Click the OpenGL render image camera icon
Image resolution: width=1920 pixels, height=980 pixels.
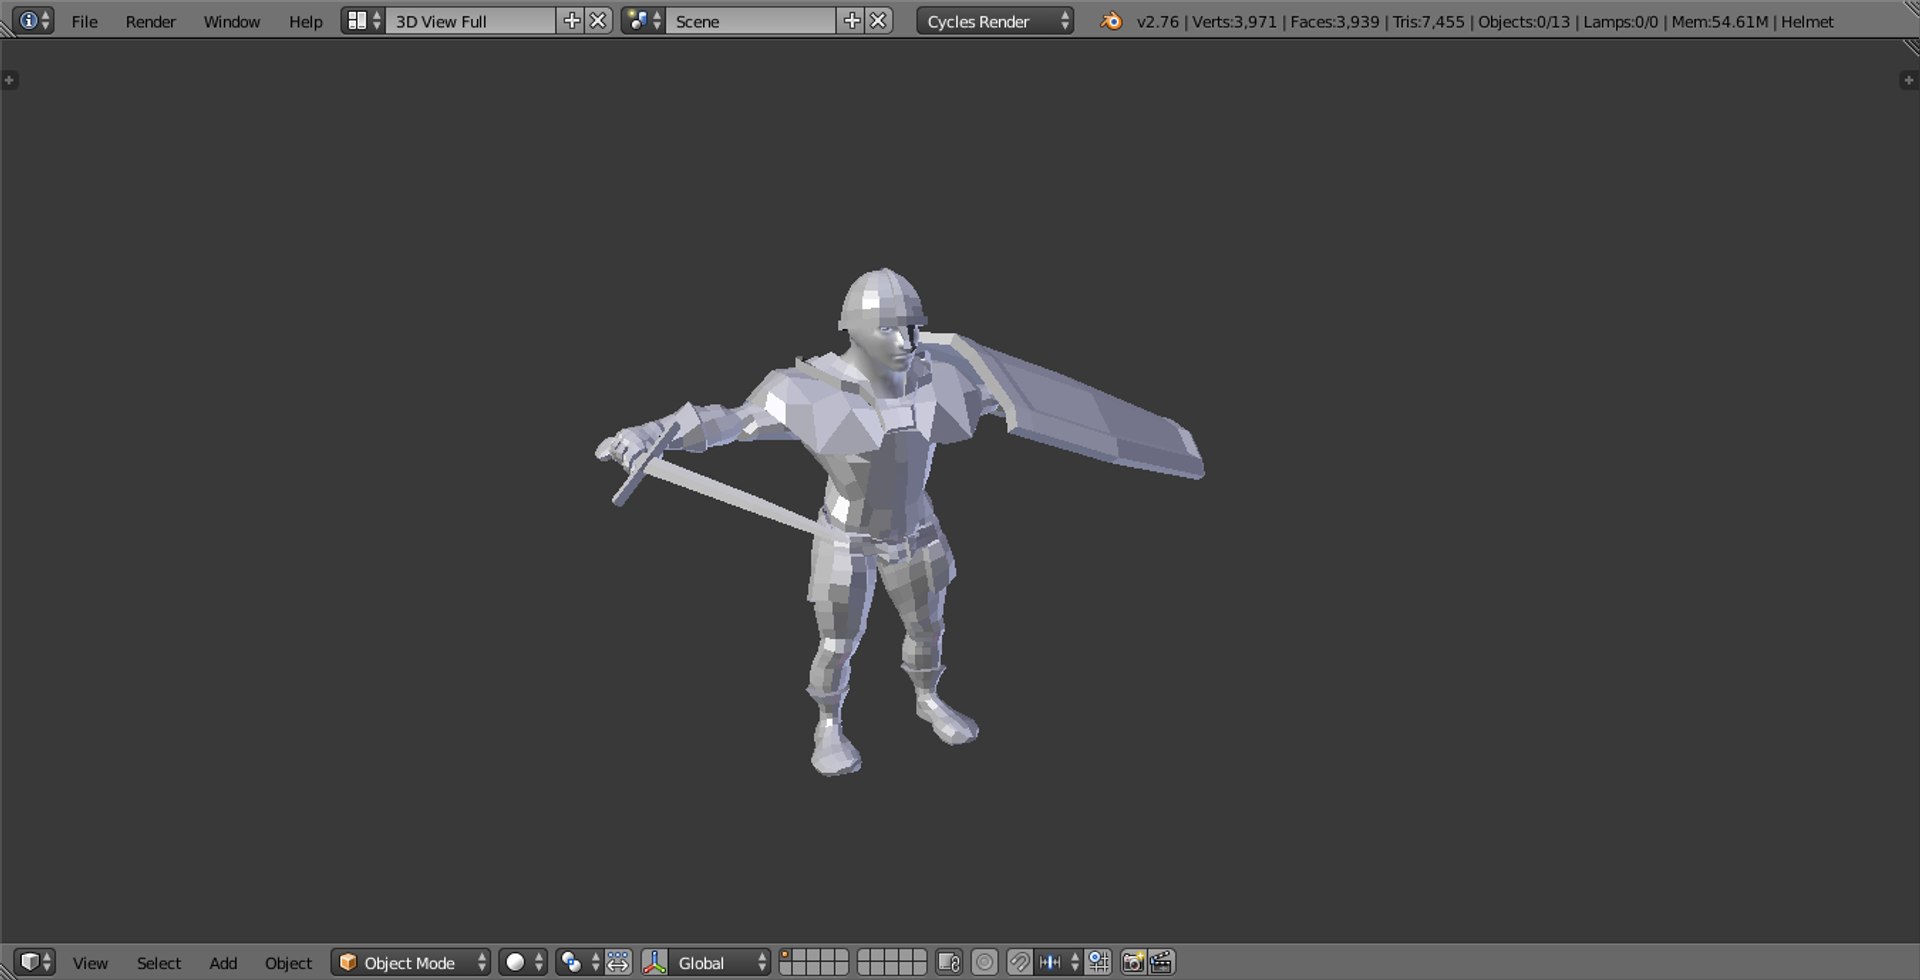coord(1133,962)
